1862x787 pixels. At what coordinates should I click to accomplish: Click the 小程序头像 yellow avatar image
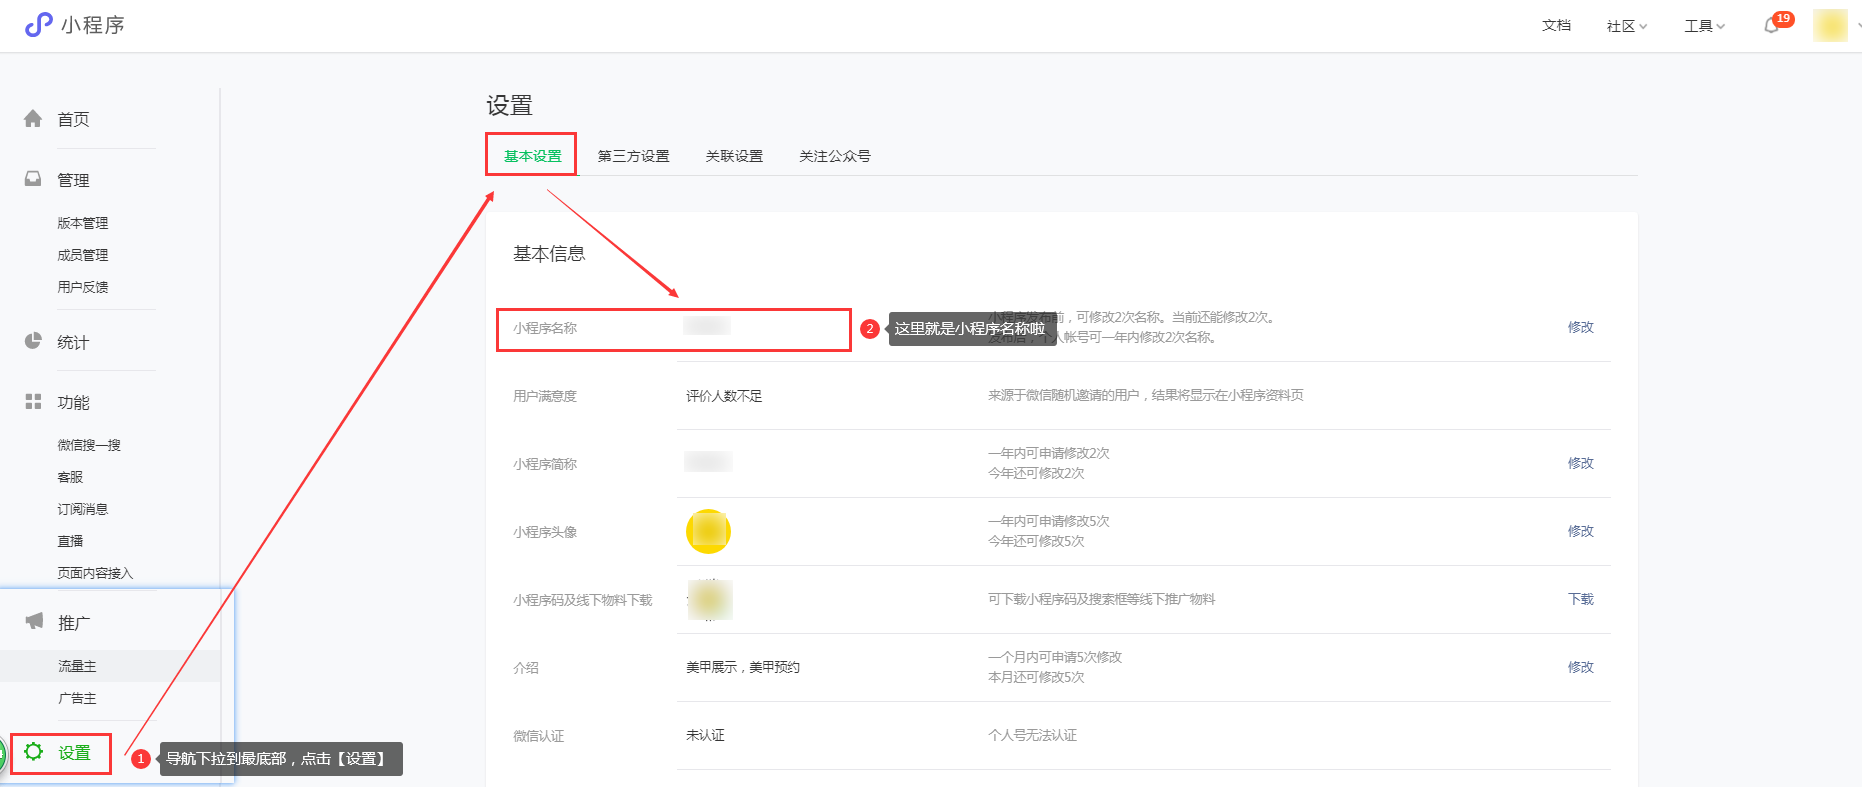coord(708,531)
